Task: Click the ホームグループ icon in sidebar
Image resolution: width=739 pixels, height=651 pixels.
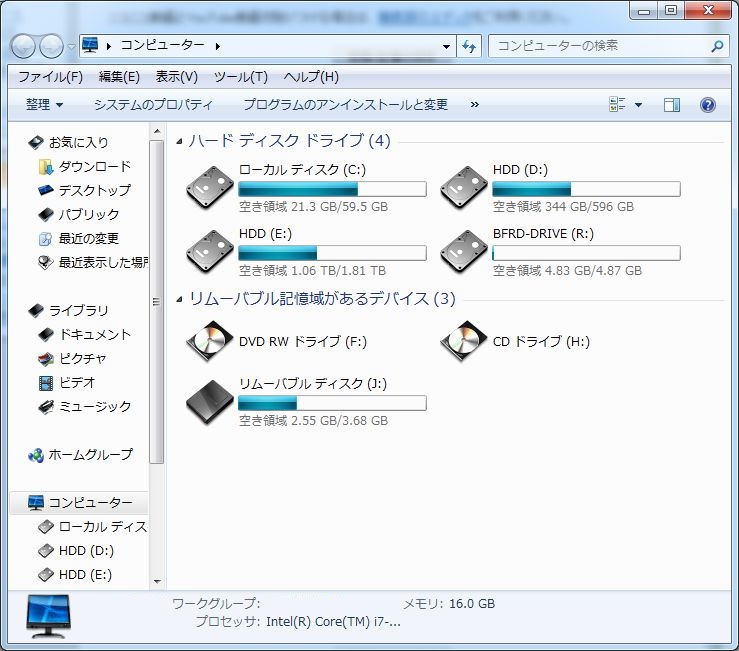Action: 36,455
